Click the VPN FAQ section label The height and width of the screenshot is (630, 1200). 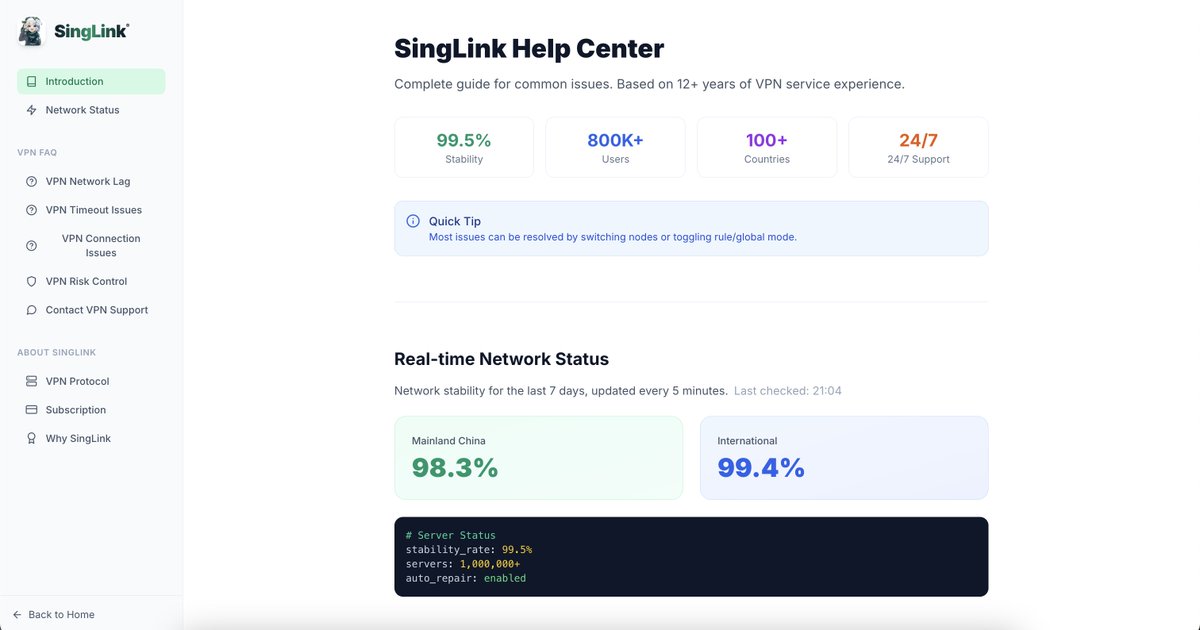pyautogui.click(x=37, y=153)
